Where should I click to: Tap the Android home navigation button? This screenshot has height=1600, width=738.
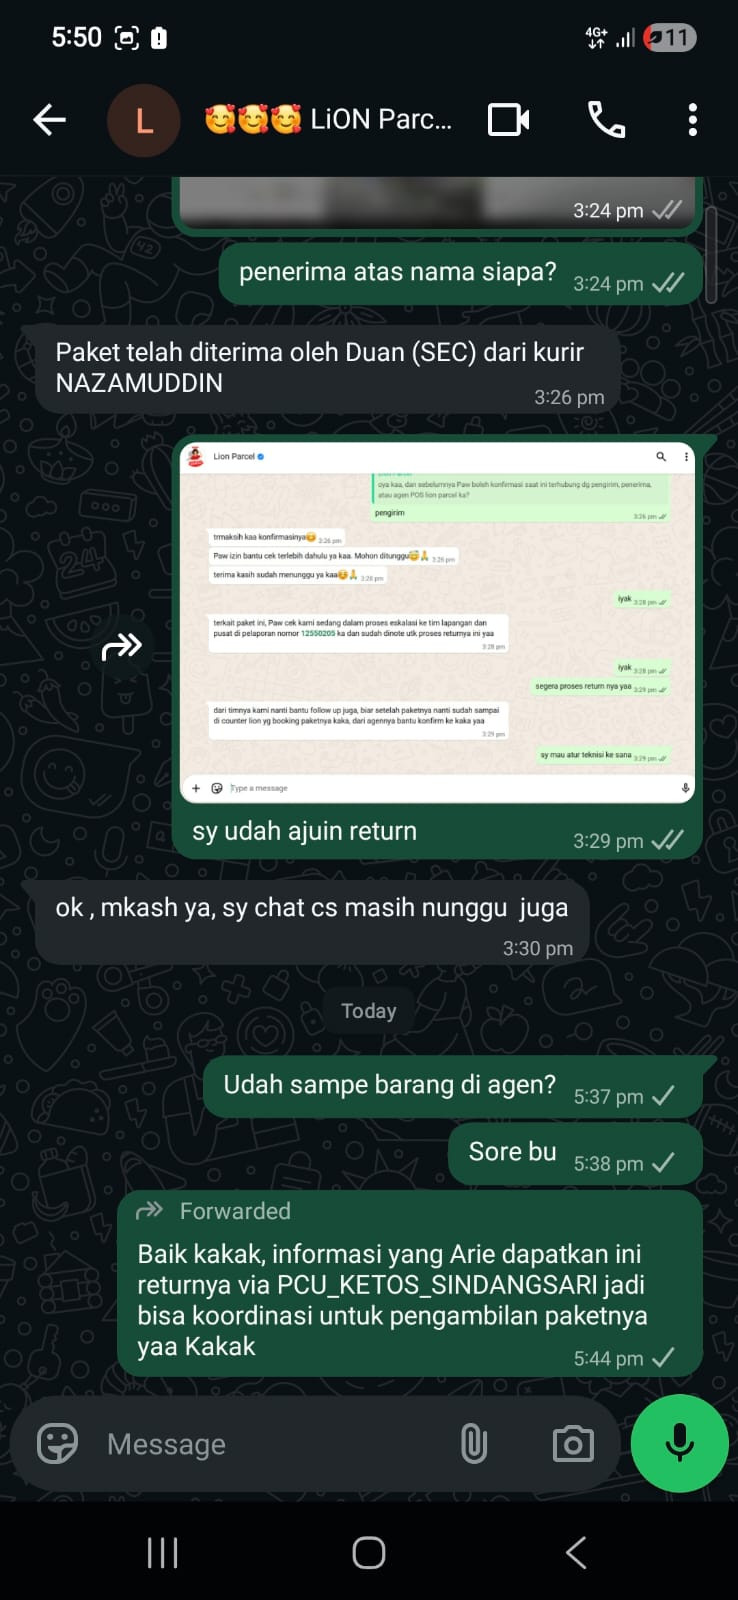pos(369,1552)
